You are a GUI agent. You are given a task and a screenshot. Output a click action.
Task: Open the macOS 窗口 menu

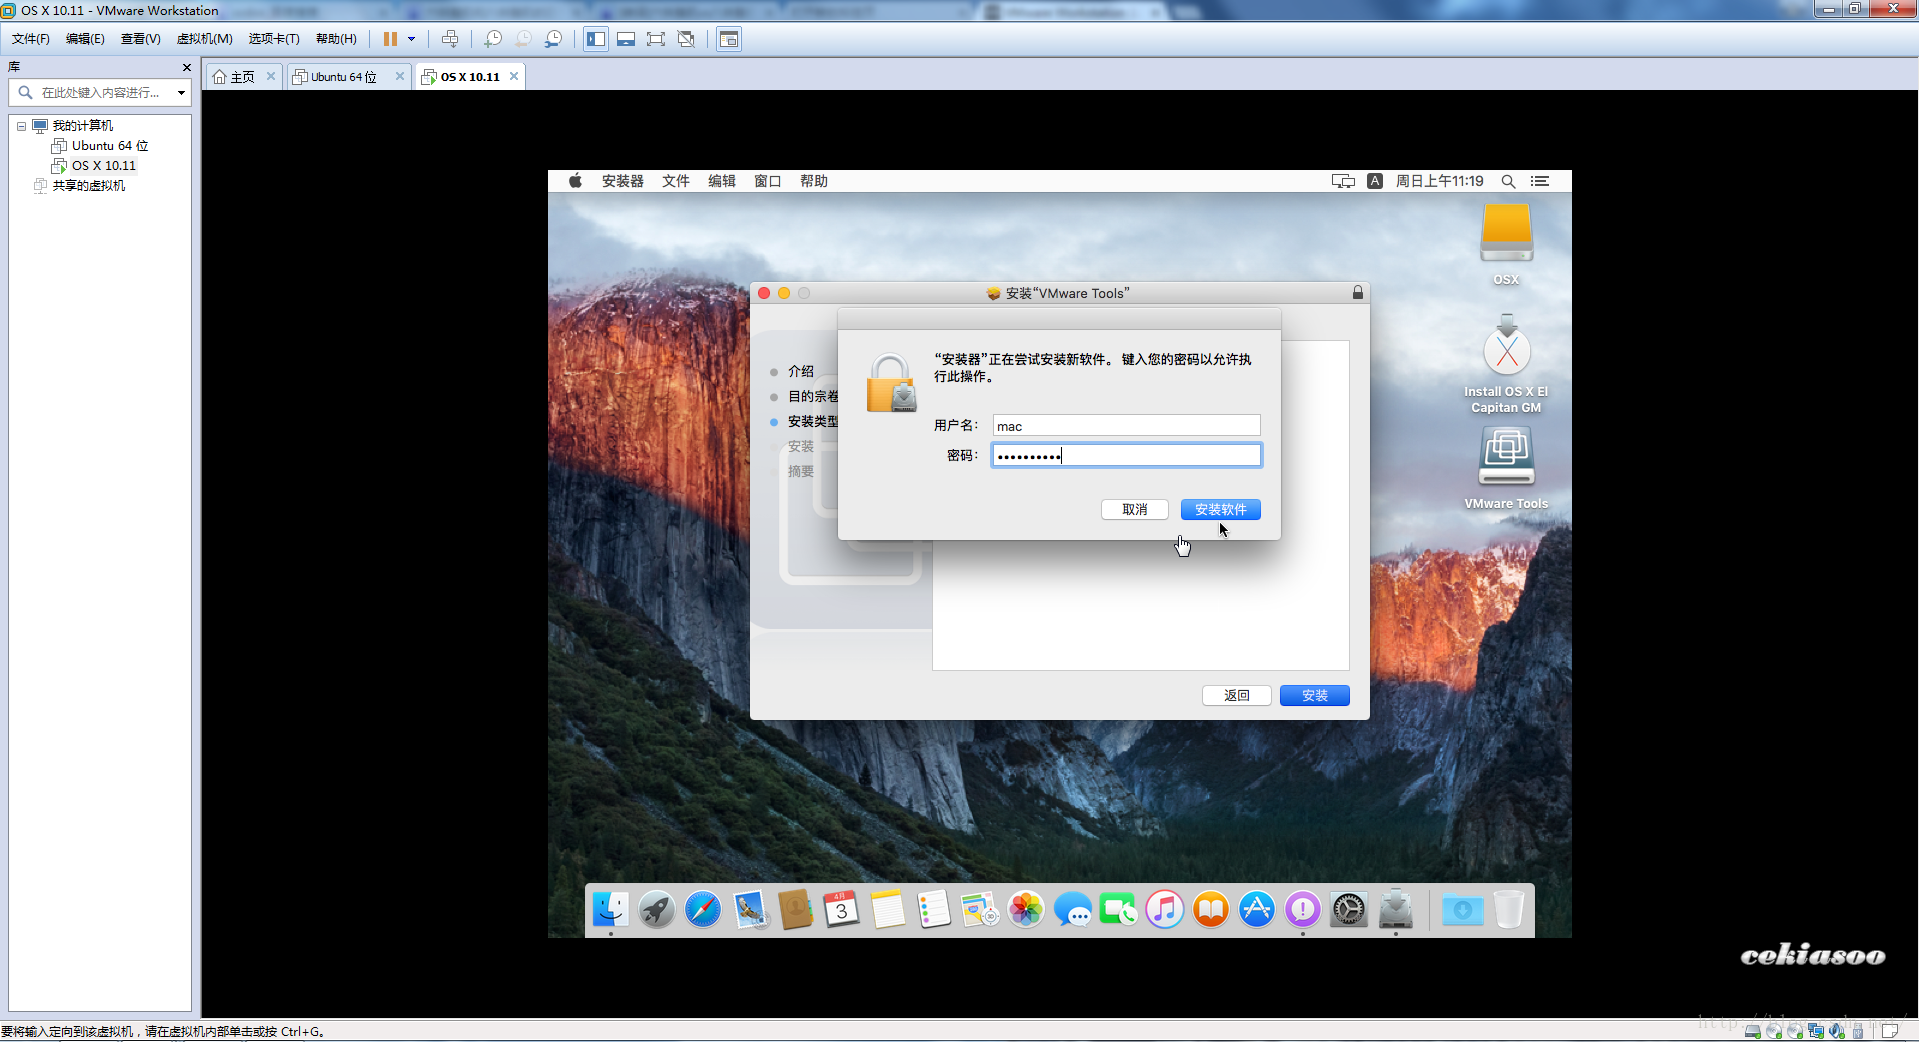click(x=767, y=181)
